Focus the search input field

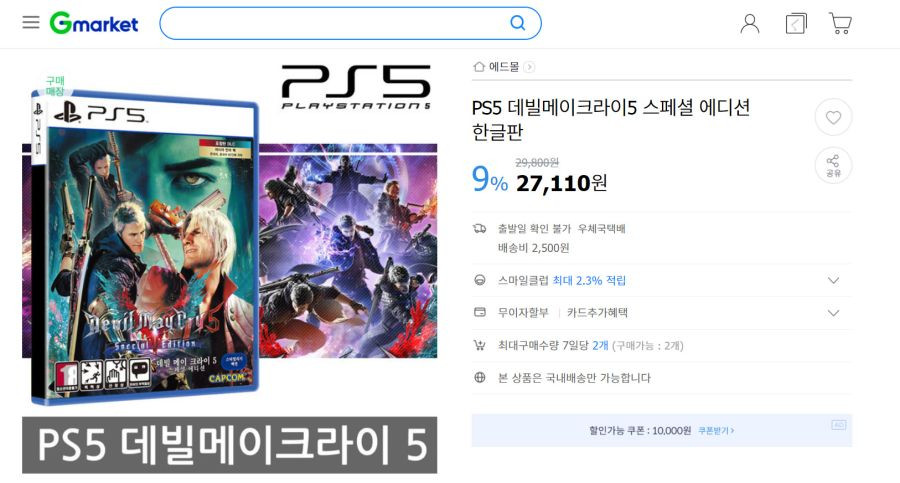[336, 24]
